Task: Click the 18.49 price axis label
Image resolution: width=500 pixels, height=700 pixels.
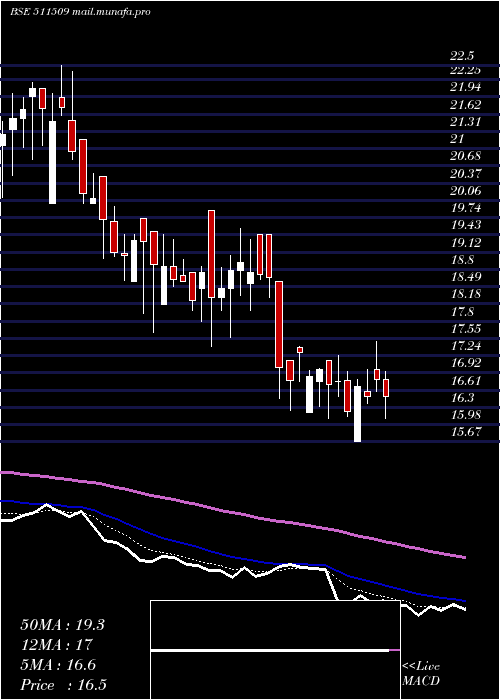Action: [x=465, y=277]
